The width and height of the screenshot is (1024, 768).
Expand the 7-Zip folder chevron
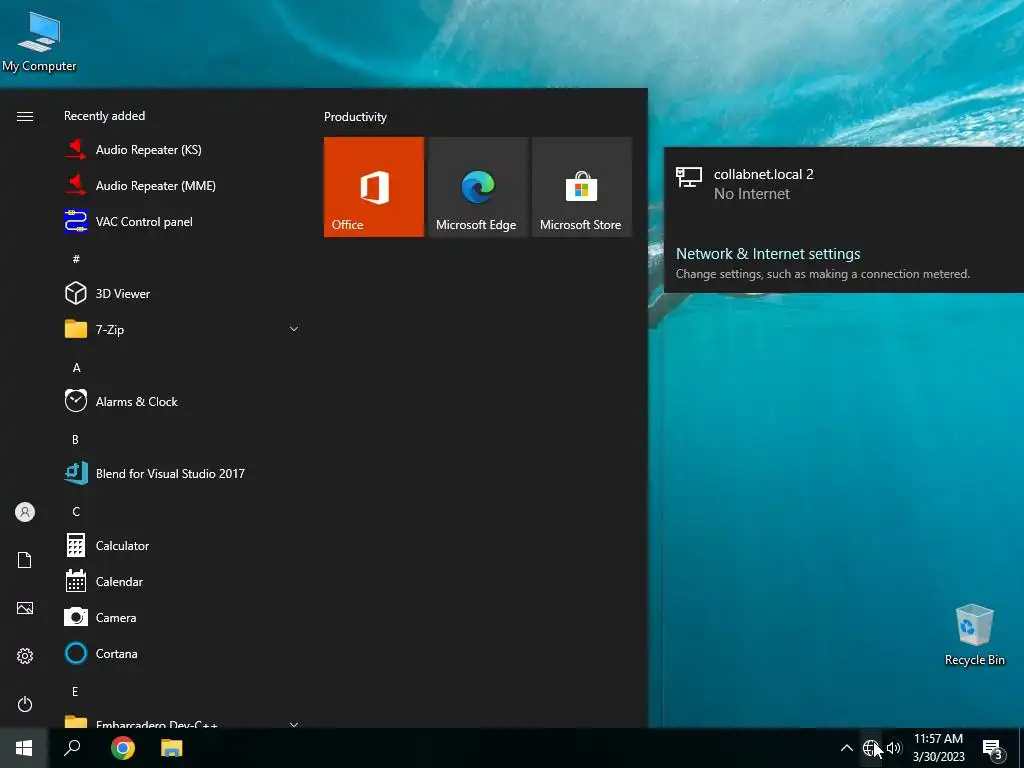coord(294,329)
